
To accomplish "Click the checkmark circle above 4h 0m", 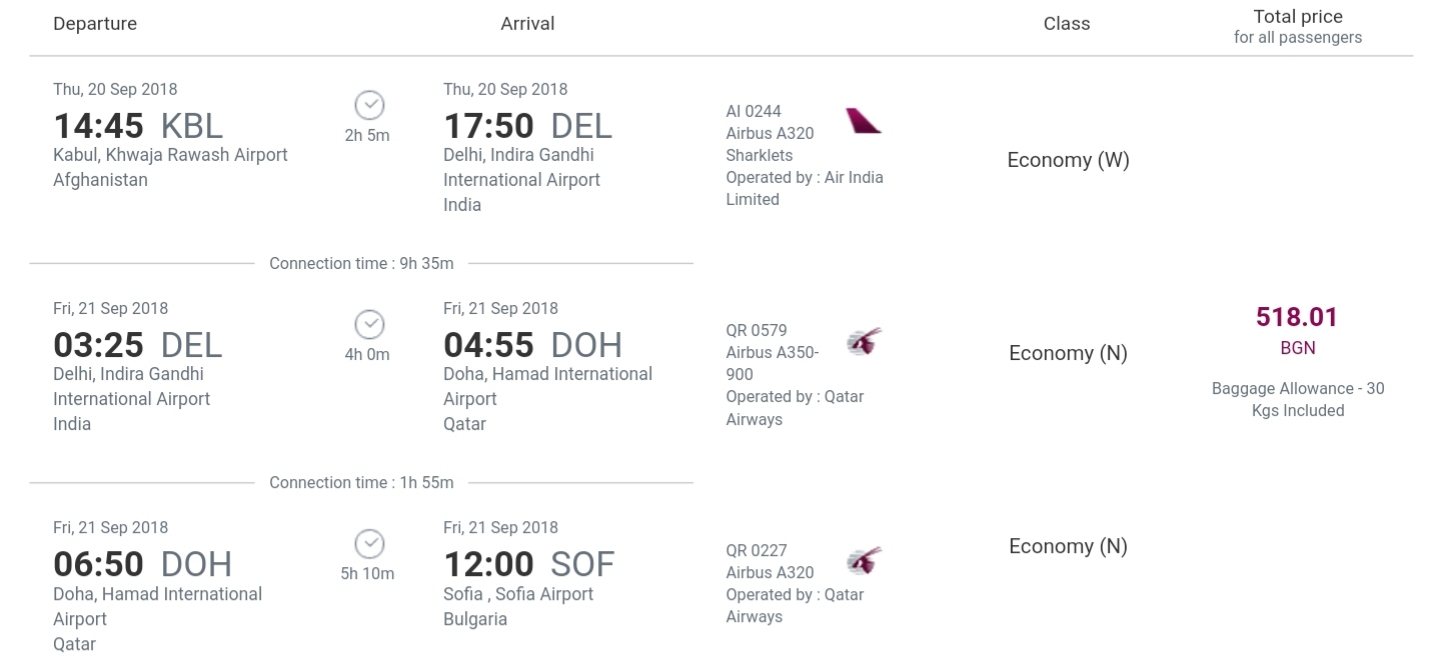I will tap(369, 324).
